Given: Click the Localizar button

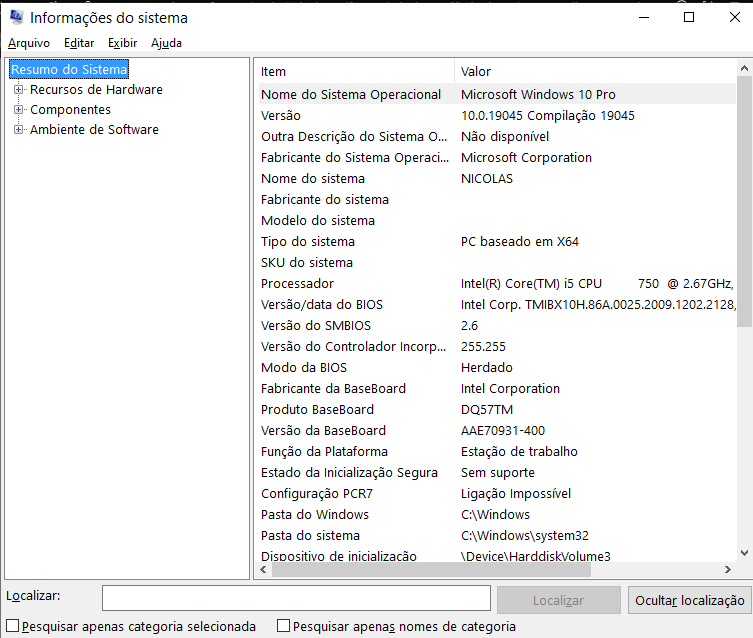Looking at the screenshot, I should [x=559, y=600].
